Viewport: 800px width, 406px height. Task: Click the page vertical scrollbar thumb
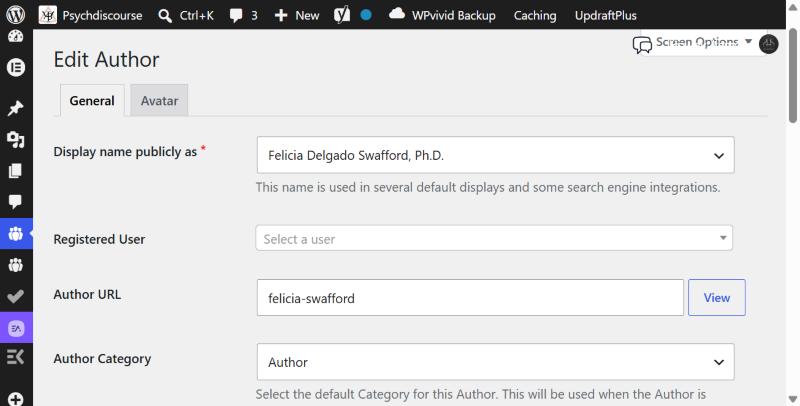pyautogui.click(x=793, y=75)
